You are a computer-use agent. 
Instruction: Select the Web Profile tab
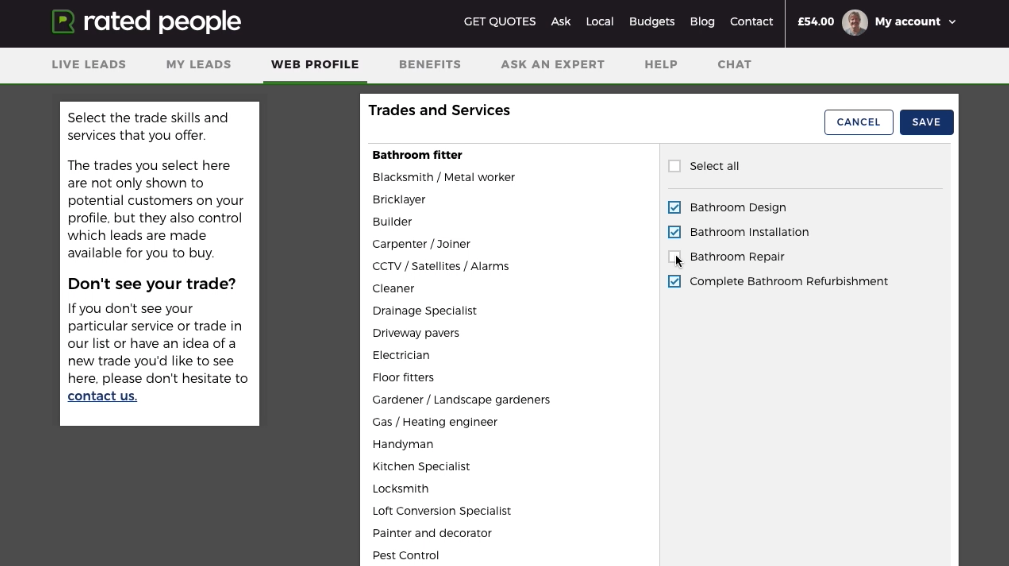[315, 64]
